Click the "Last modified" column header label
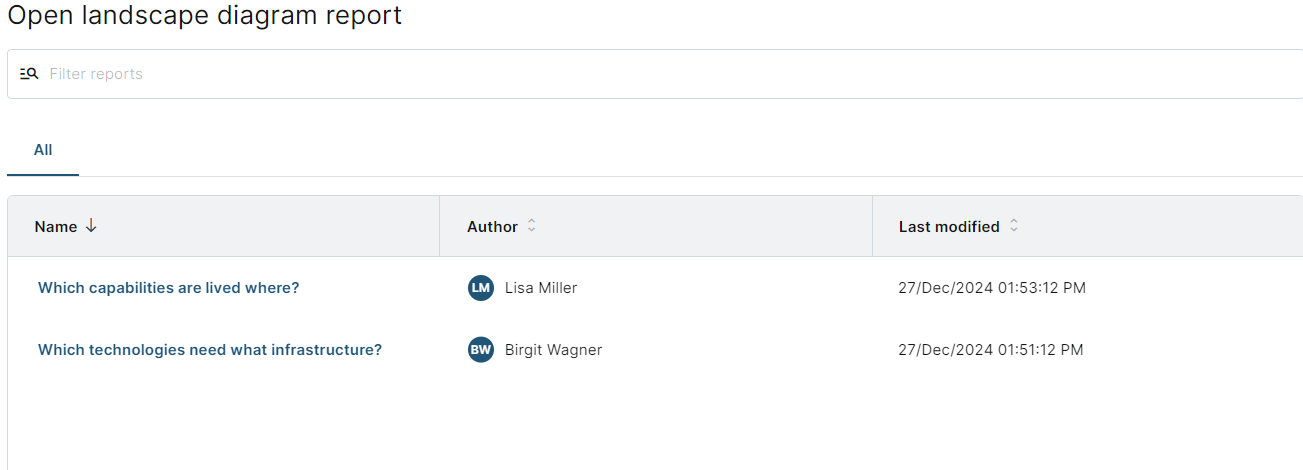1303x470 pixels. (949, 227)
